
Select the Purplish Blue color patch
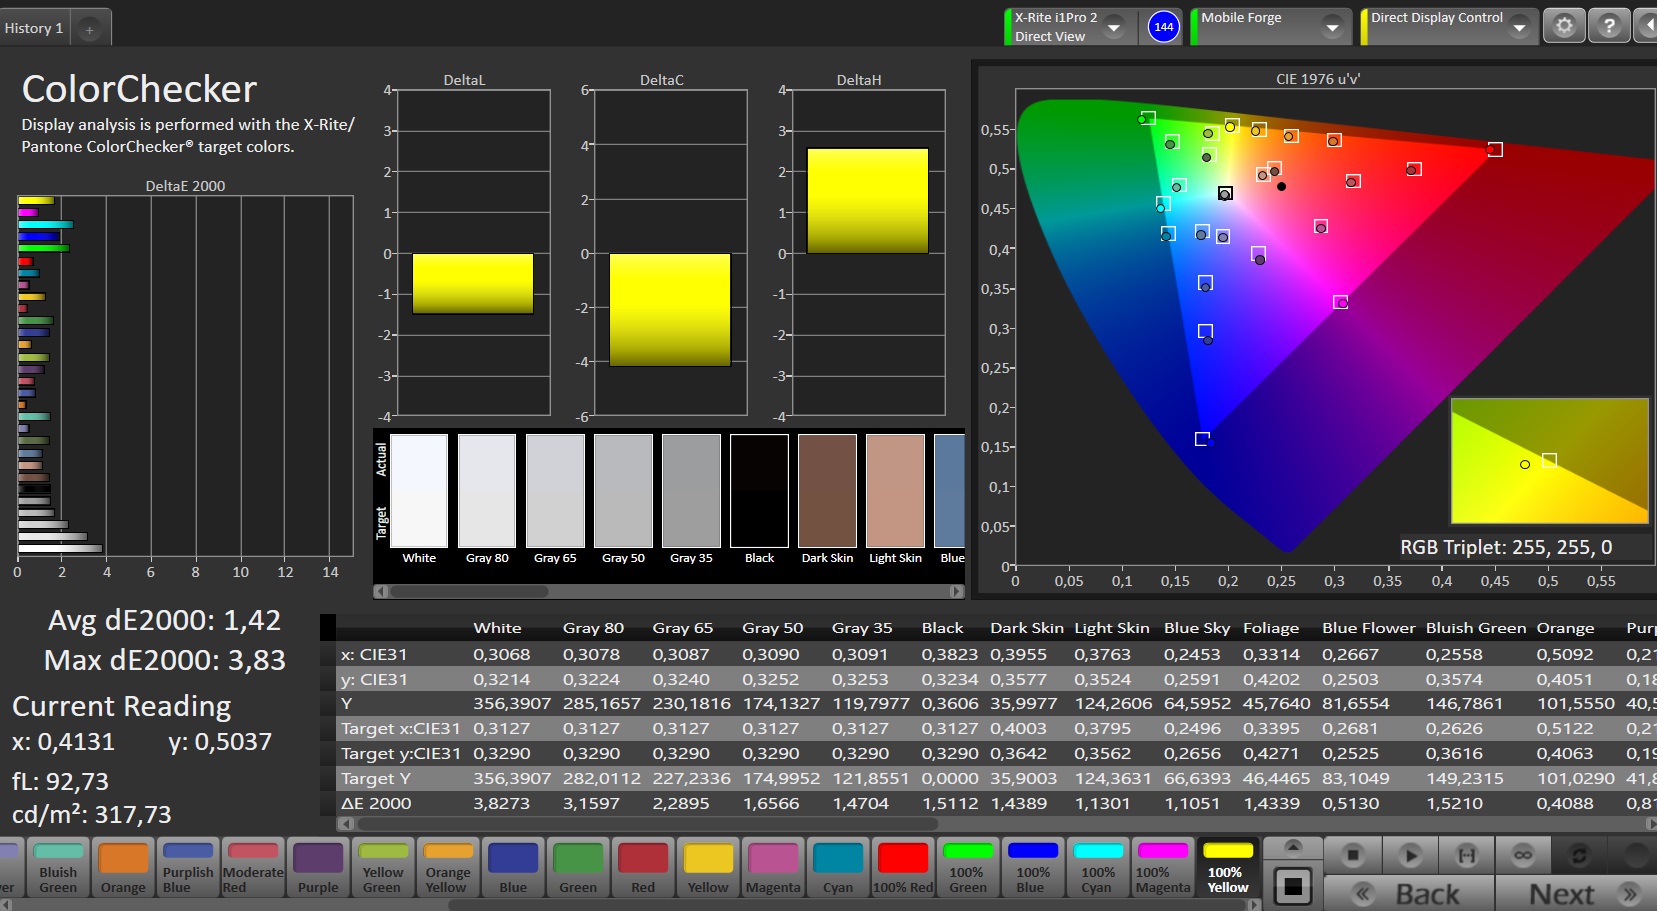tap(188, 867)
